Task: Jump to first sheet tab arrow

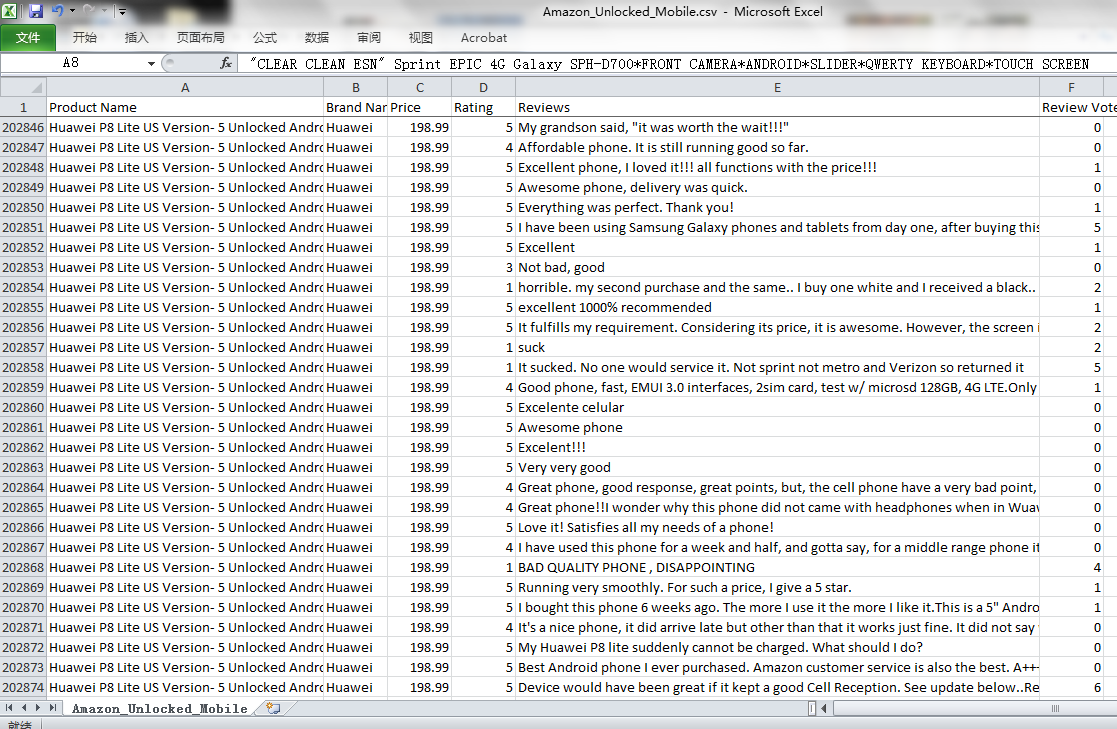Action: (9, 708)
